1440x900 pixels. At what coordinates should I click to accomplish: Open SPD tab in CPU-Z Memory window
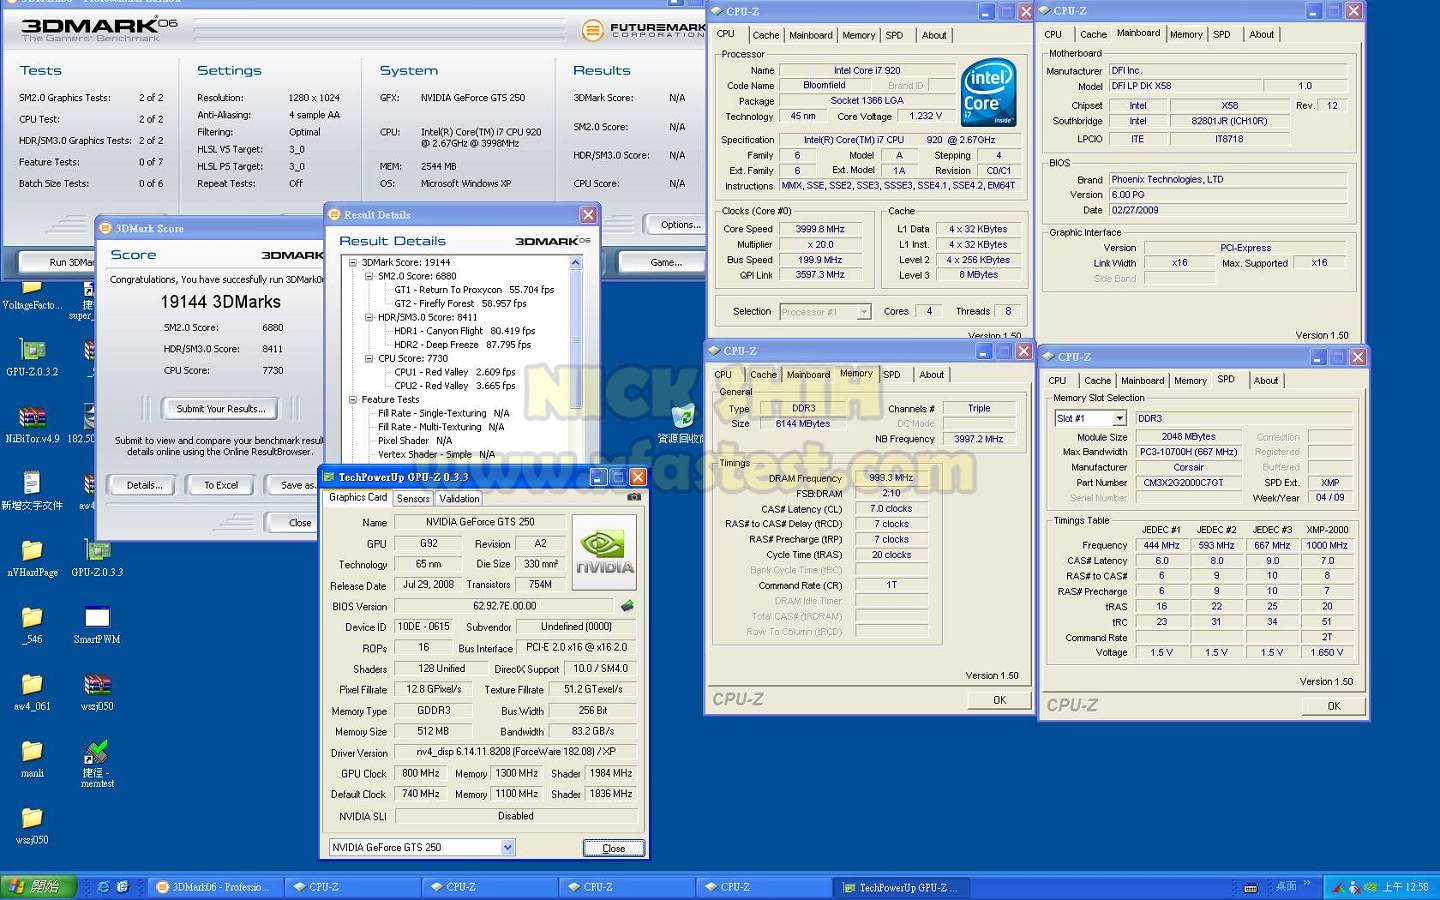coord(892,374)
